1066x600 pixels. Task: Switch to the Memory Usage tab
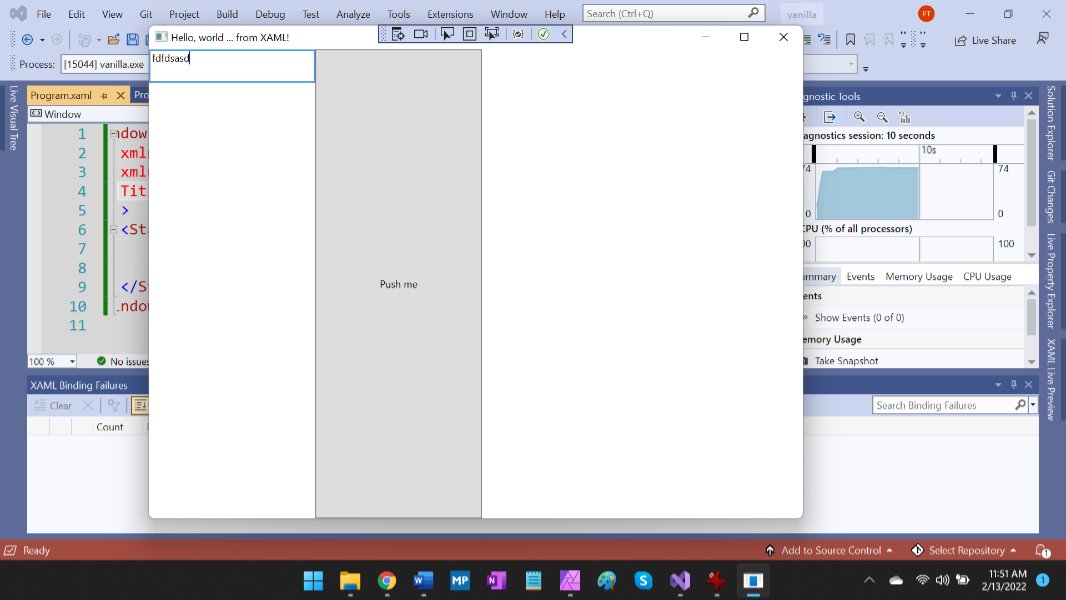pyautogui.click(x=918, y=277)
